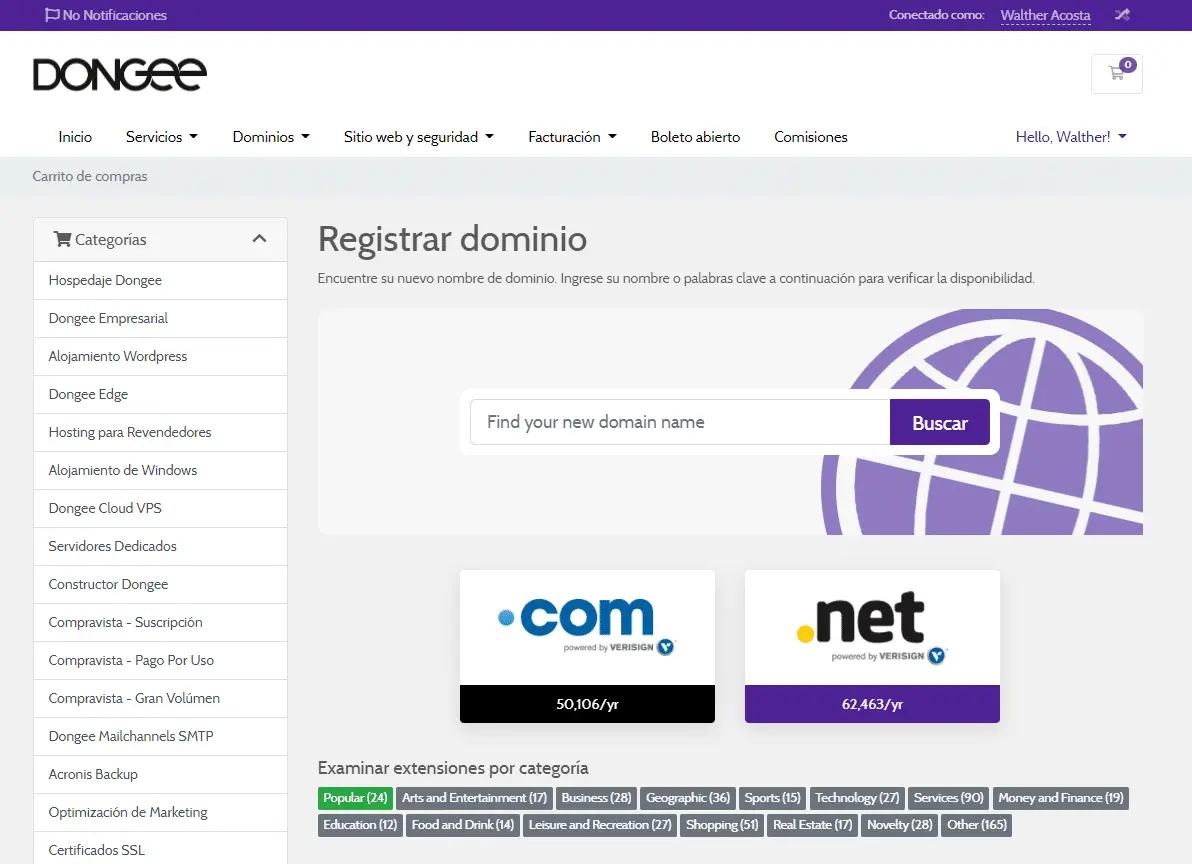
Task: Open Alojamiento de Windows category
Action: tap(160, 470)
